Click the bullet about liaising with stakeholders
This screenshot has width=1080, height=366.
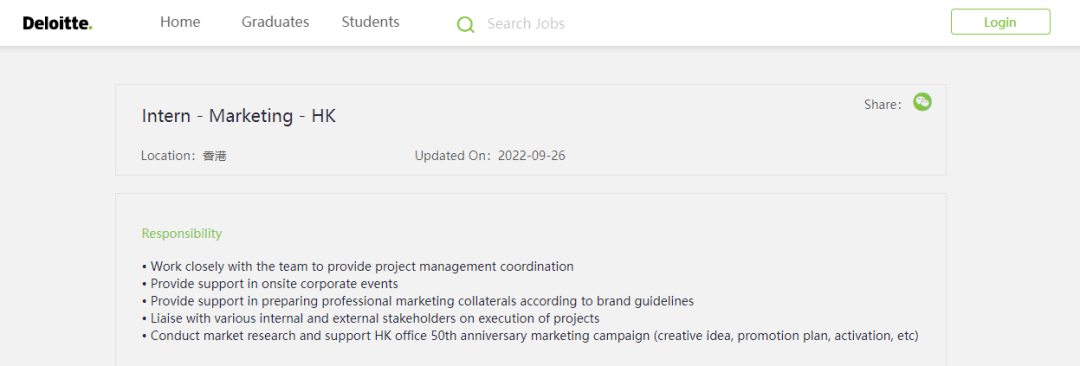(x=371, y=318)
